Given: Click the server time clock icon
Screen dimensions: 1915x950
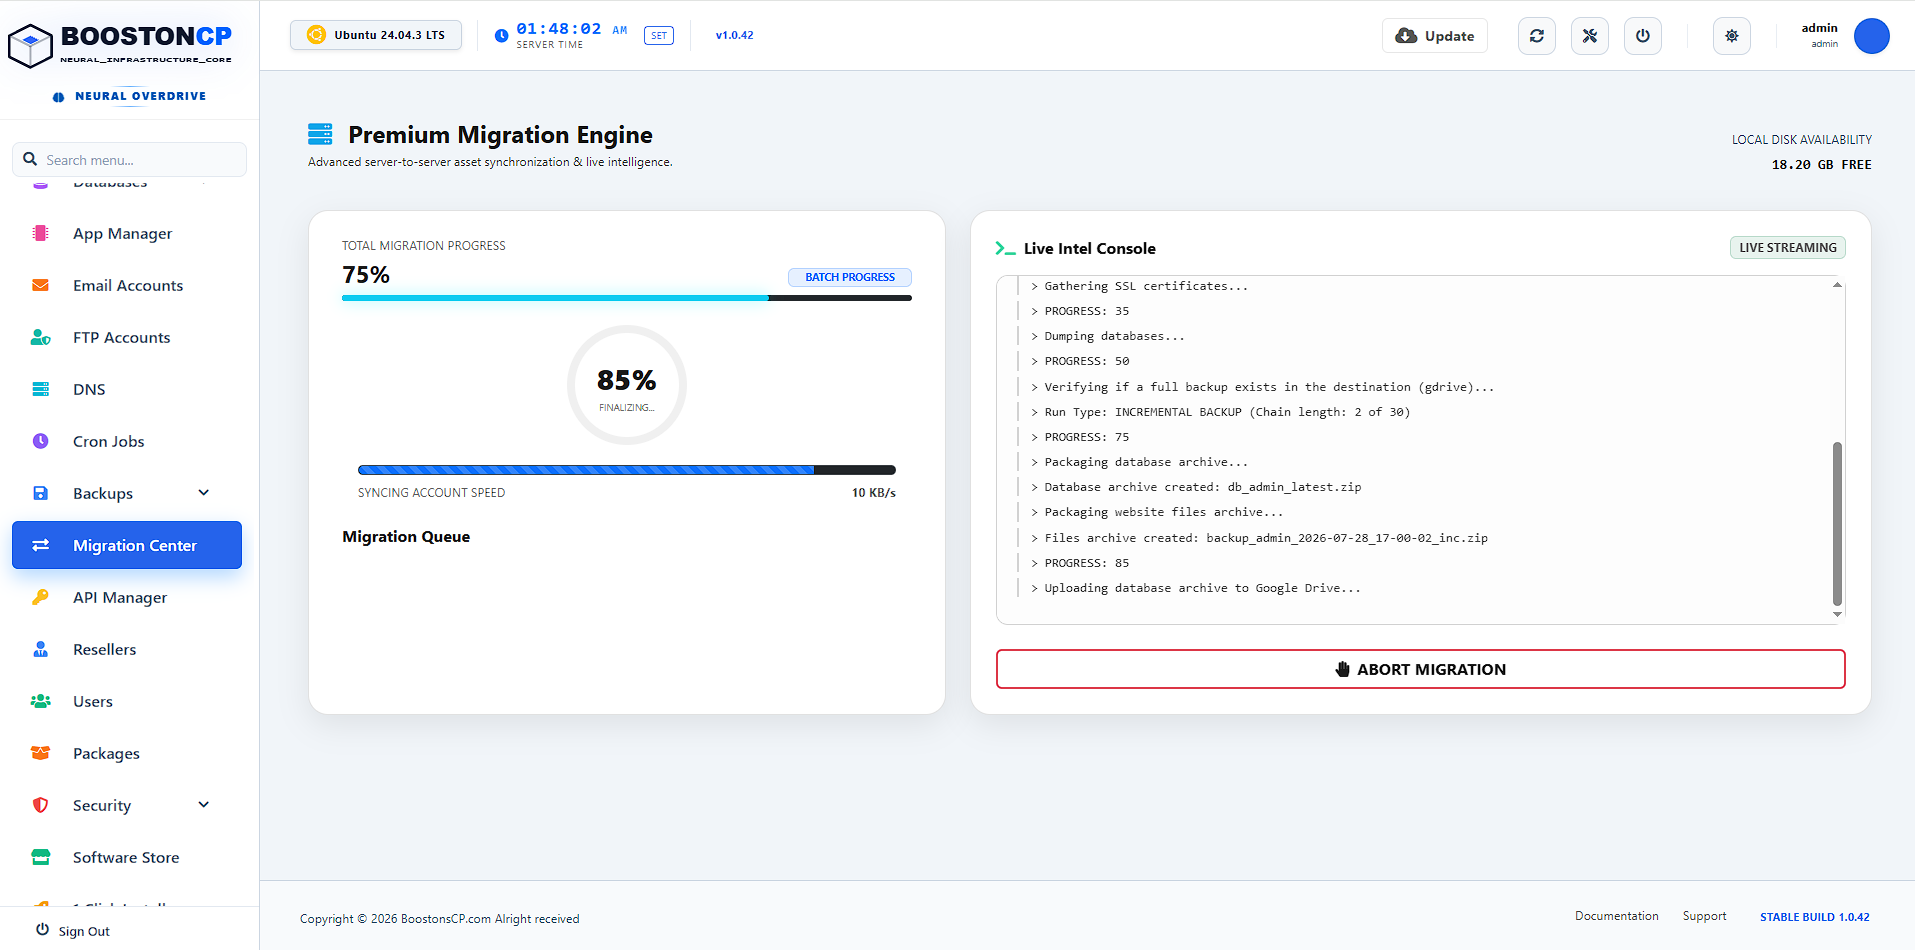Looking at the screenshot, I should [x=501, y=36].
